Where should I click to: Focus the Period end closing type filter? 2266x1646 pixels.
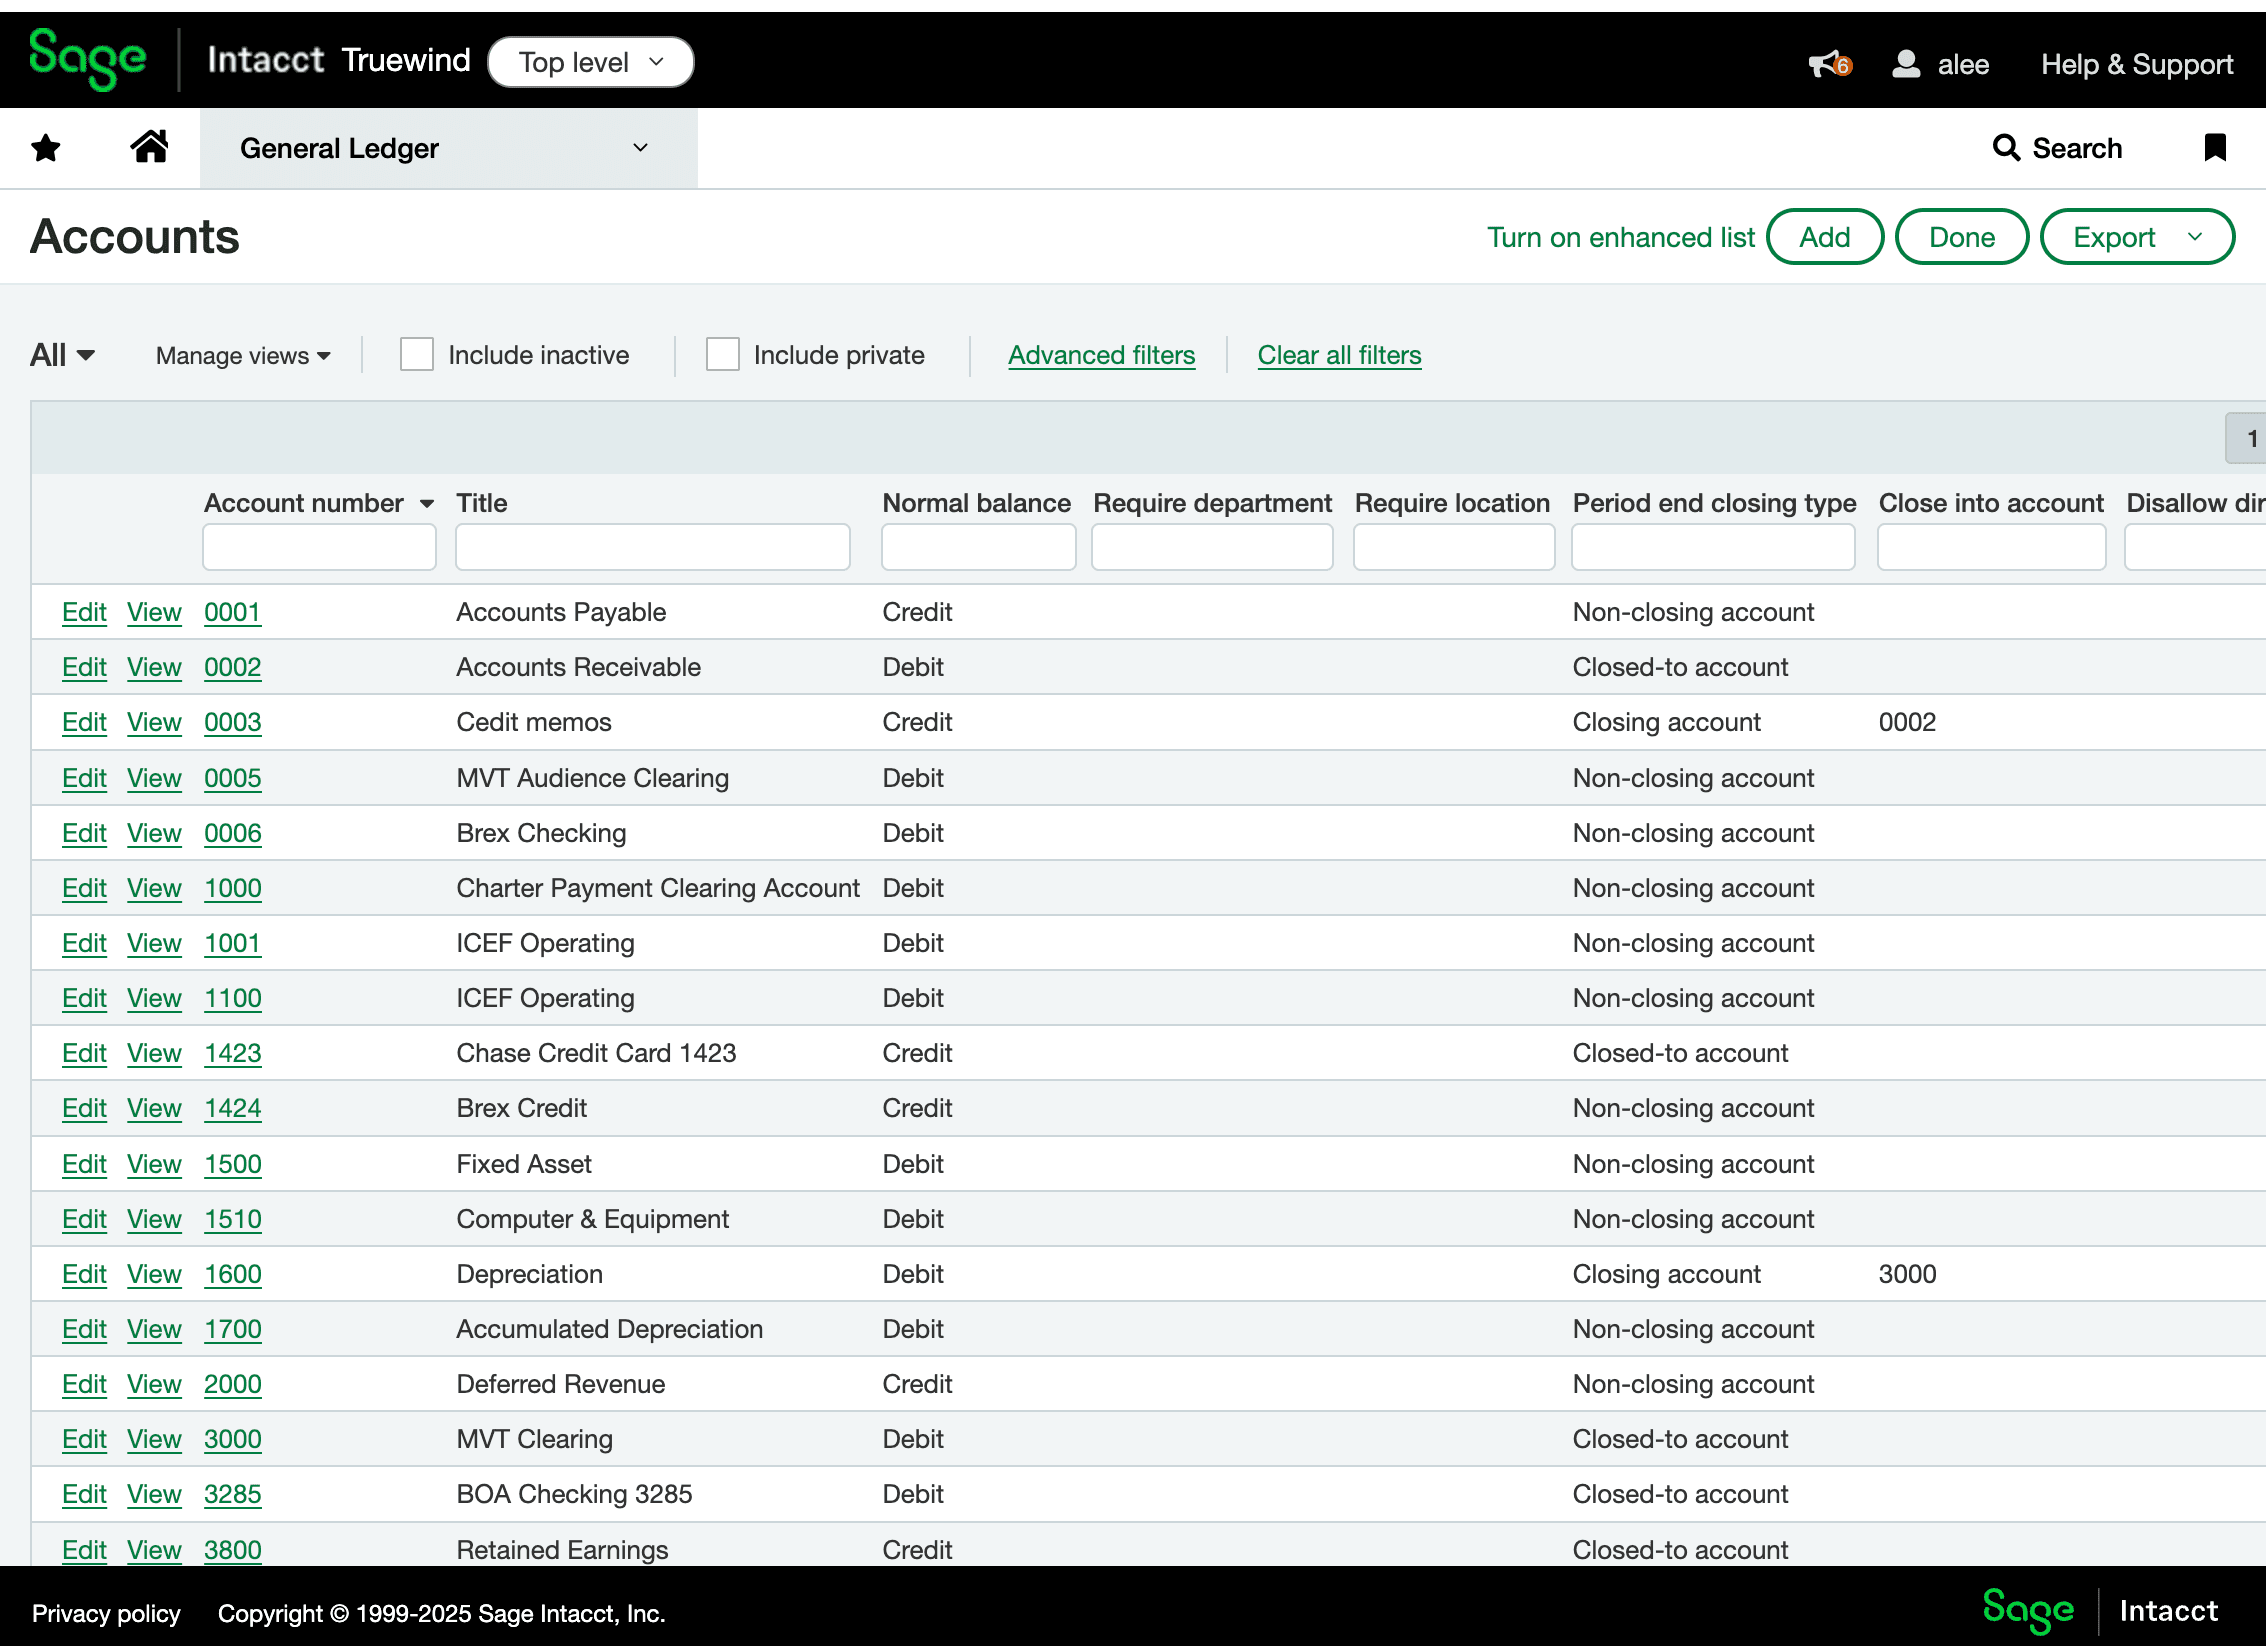[x=1713, y=547]
